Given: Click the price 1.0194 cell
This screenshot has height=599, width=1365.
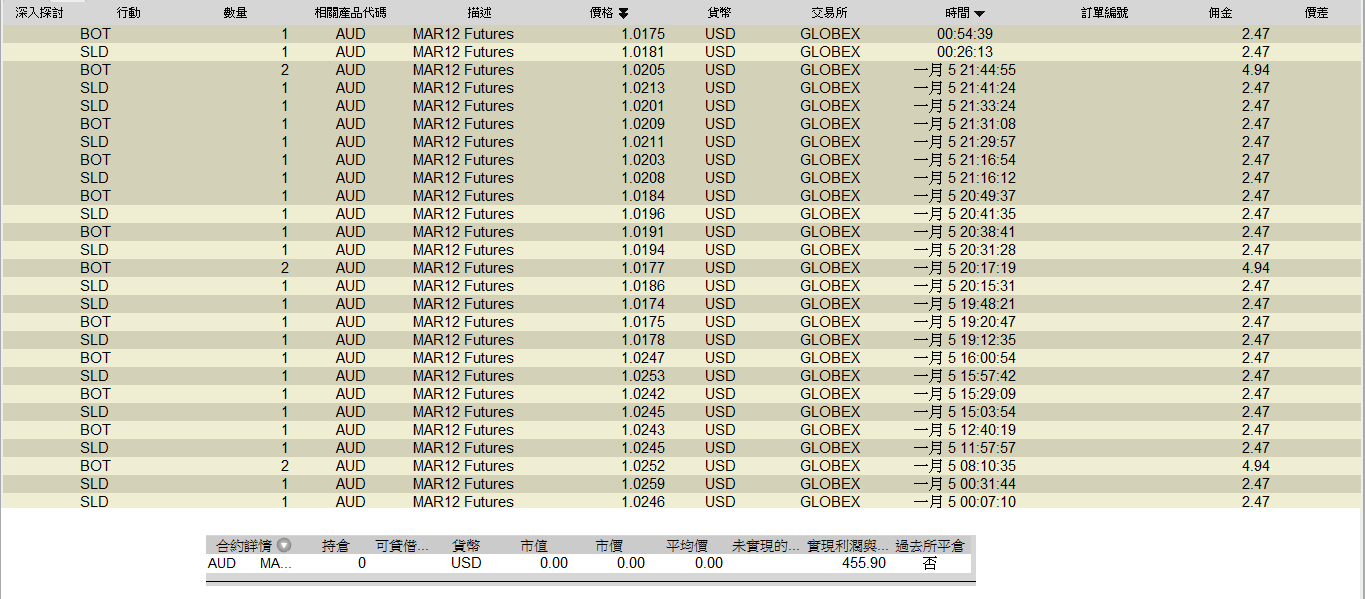Looking at the screenshot, I should [643, 250].
